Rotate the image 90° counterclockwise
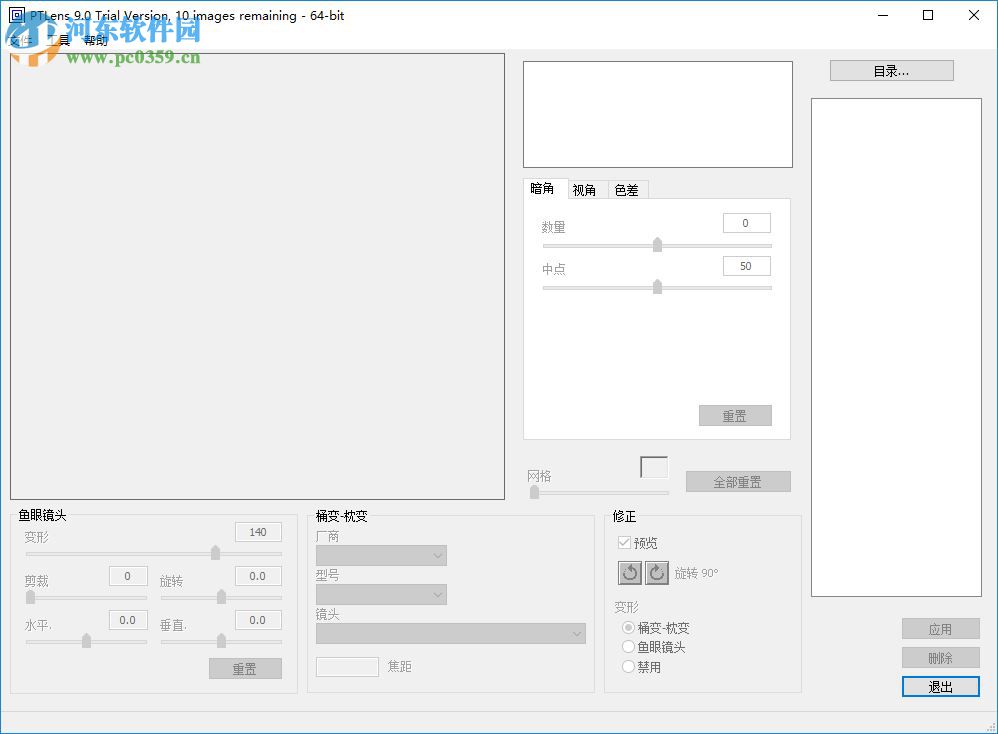This screenshot has height=734, width=998. (x=630, y=573)
